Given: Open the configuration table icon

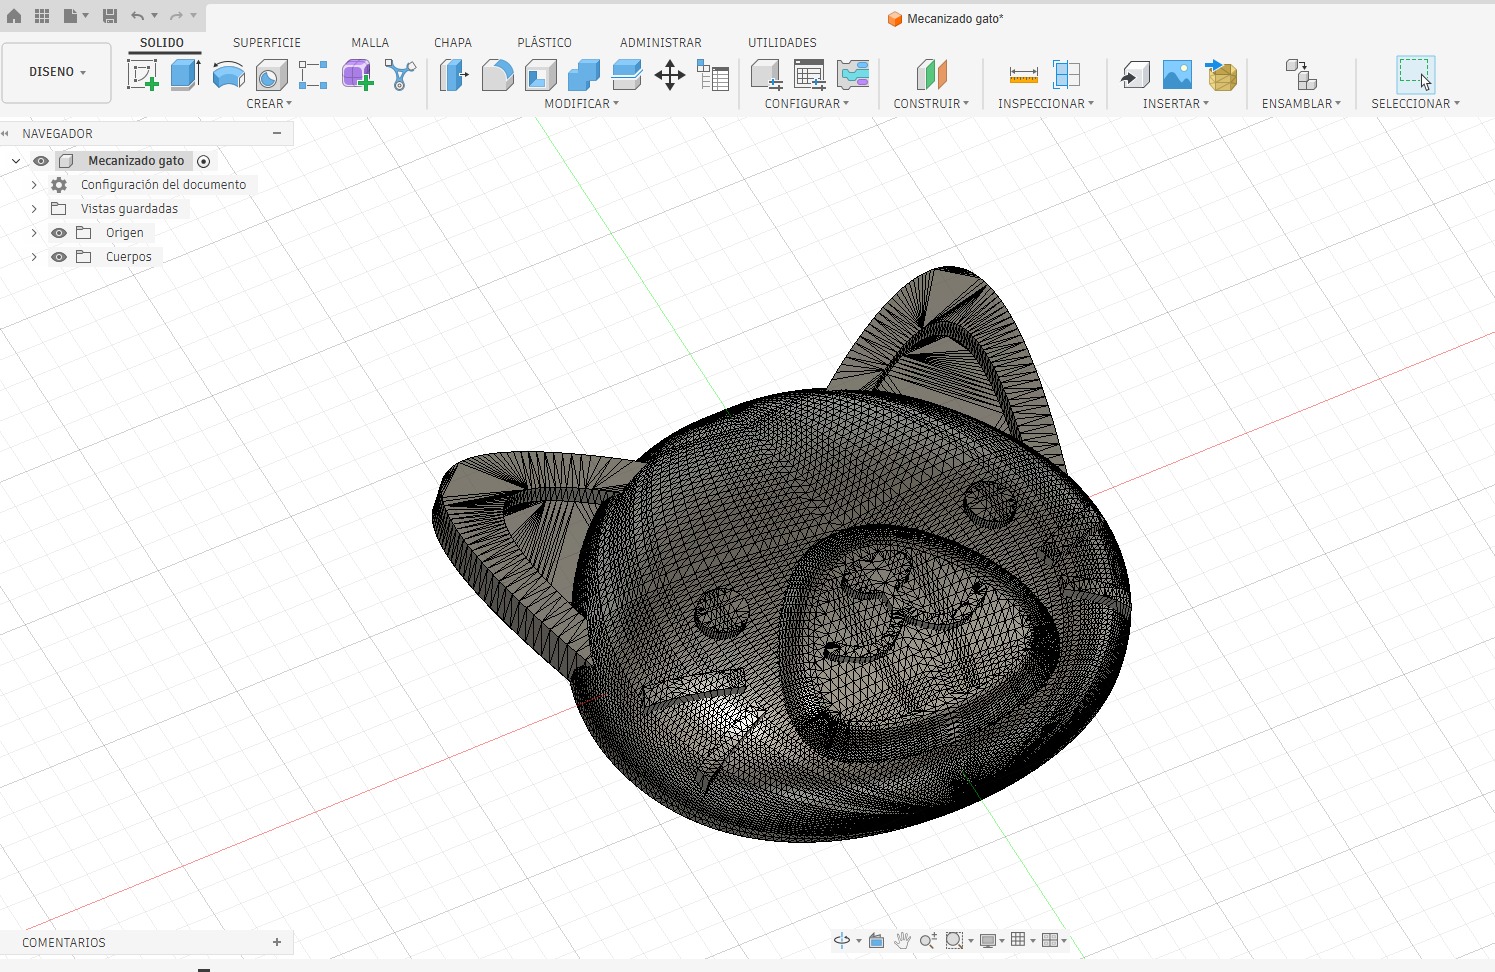Looking at the screenshot, I should (809, 75).
